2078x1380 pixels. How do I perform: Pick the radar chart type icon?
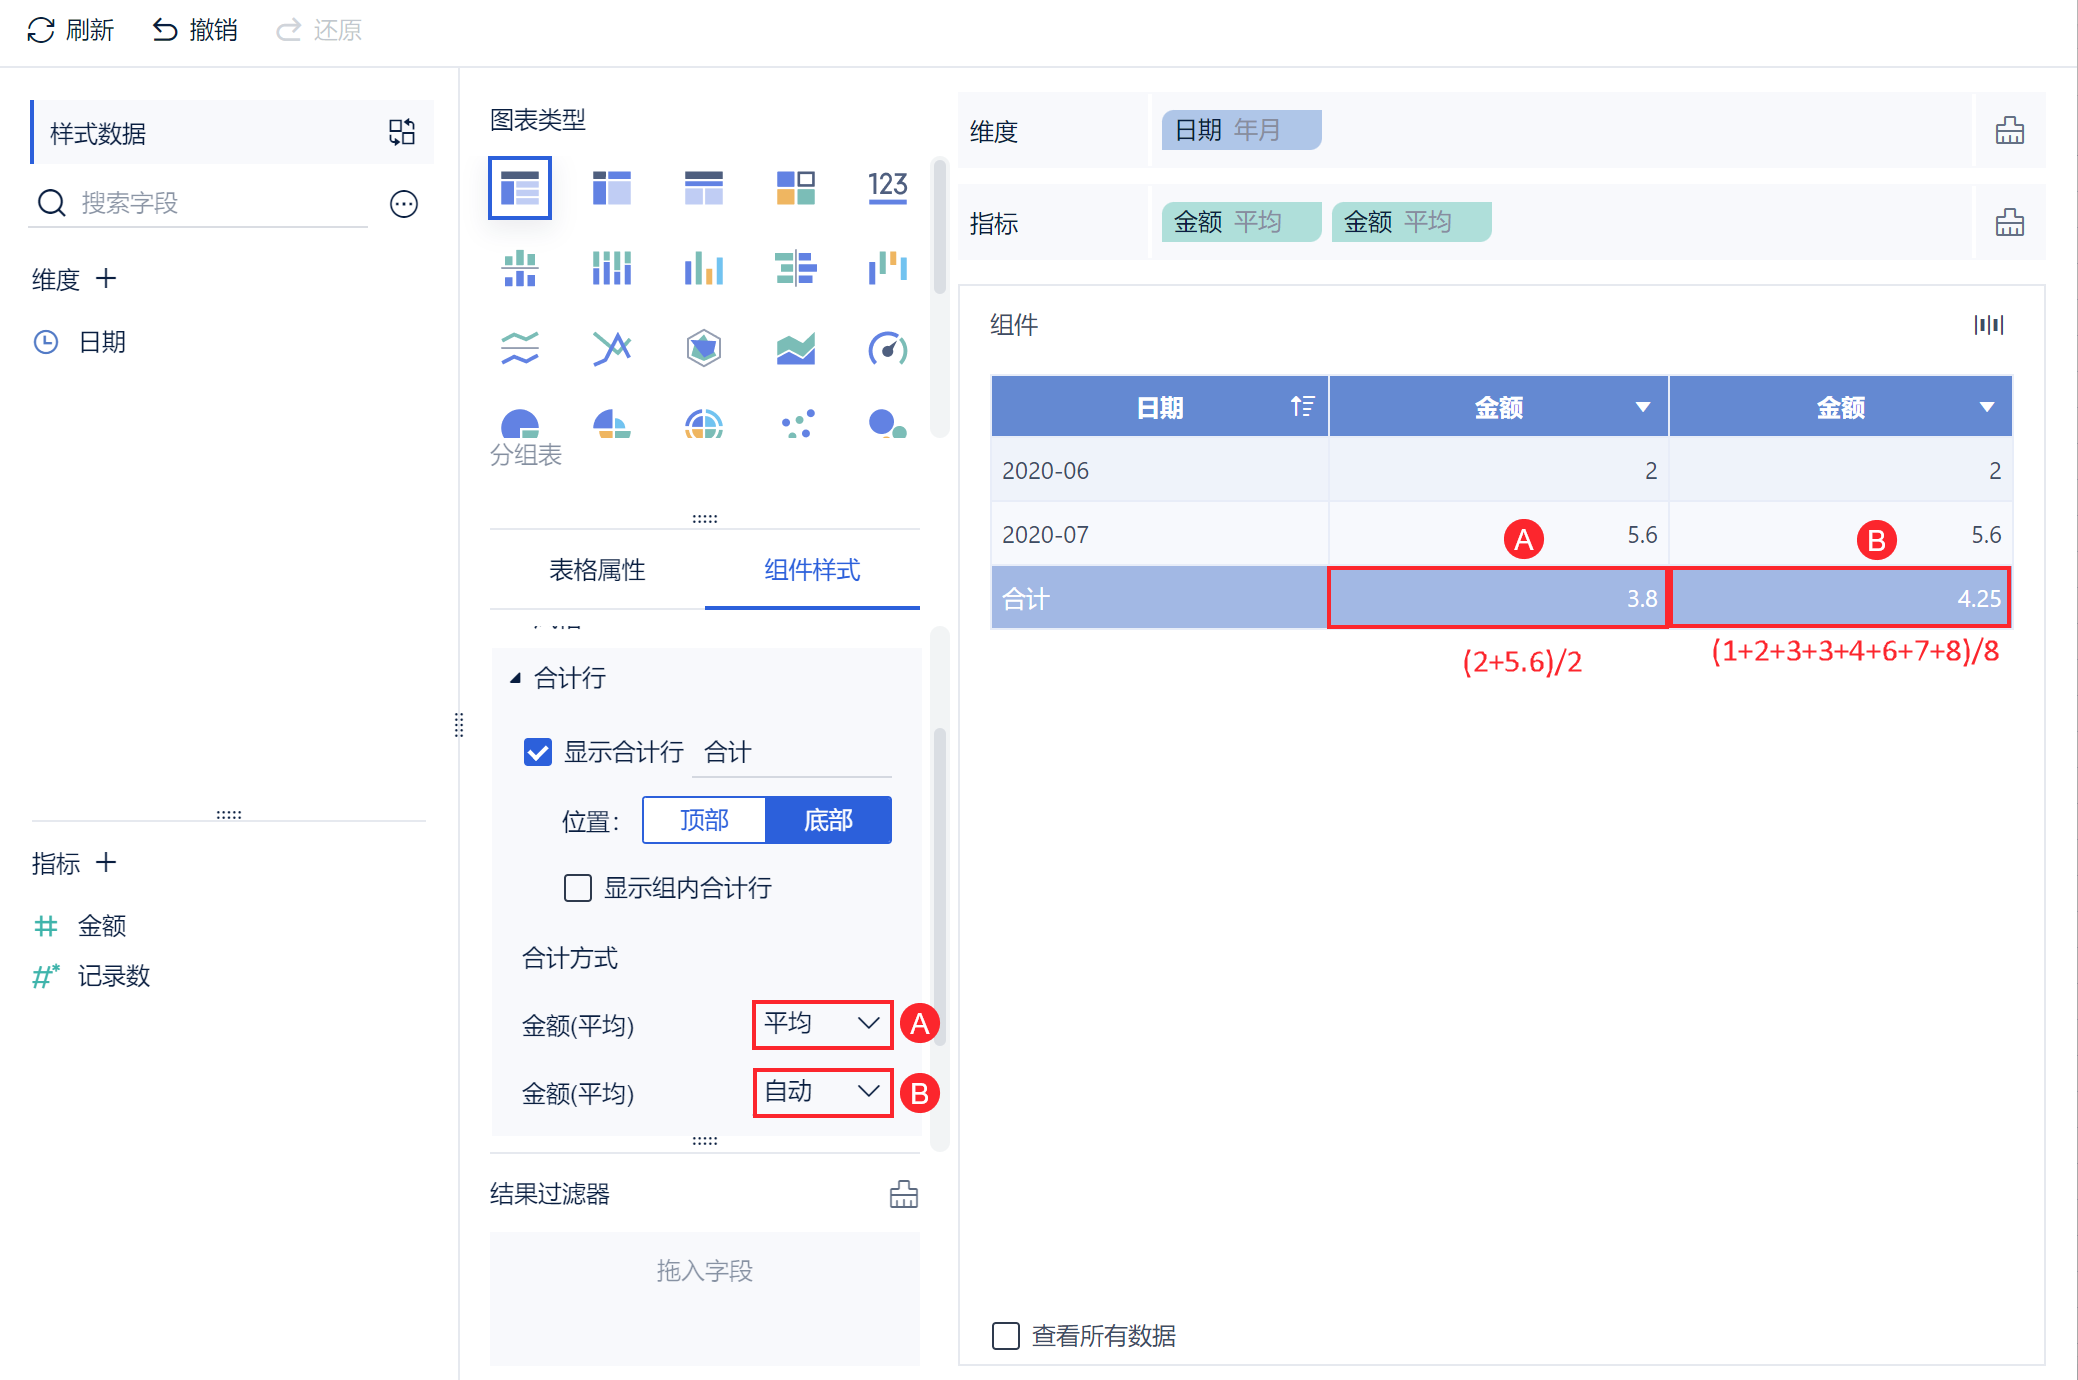pos(703,348)
